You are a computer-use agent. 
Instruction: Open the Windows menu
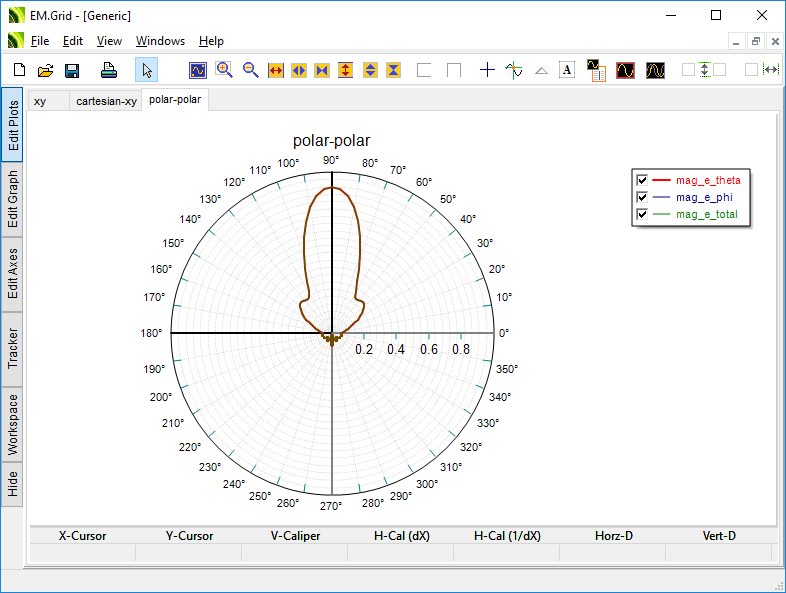click(160, 41)
